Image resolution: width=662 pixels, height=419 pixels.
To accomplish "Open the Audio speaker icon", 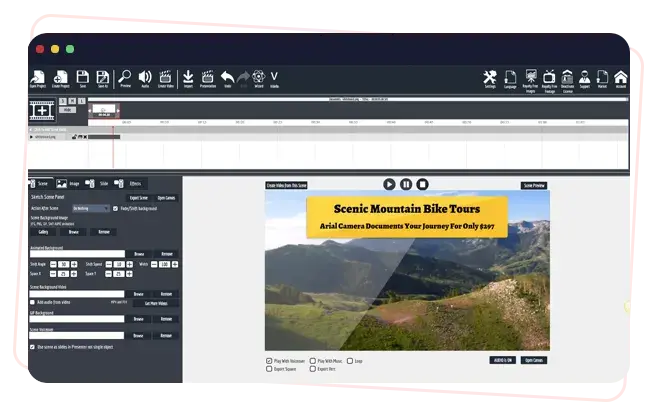I will [x=145, y=78].
